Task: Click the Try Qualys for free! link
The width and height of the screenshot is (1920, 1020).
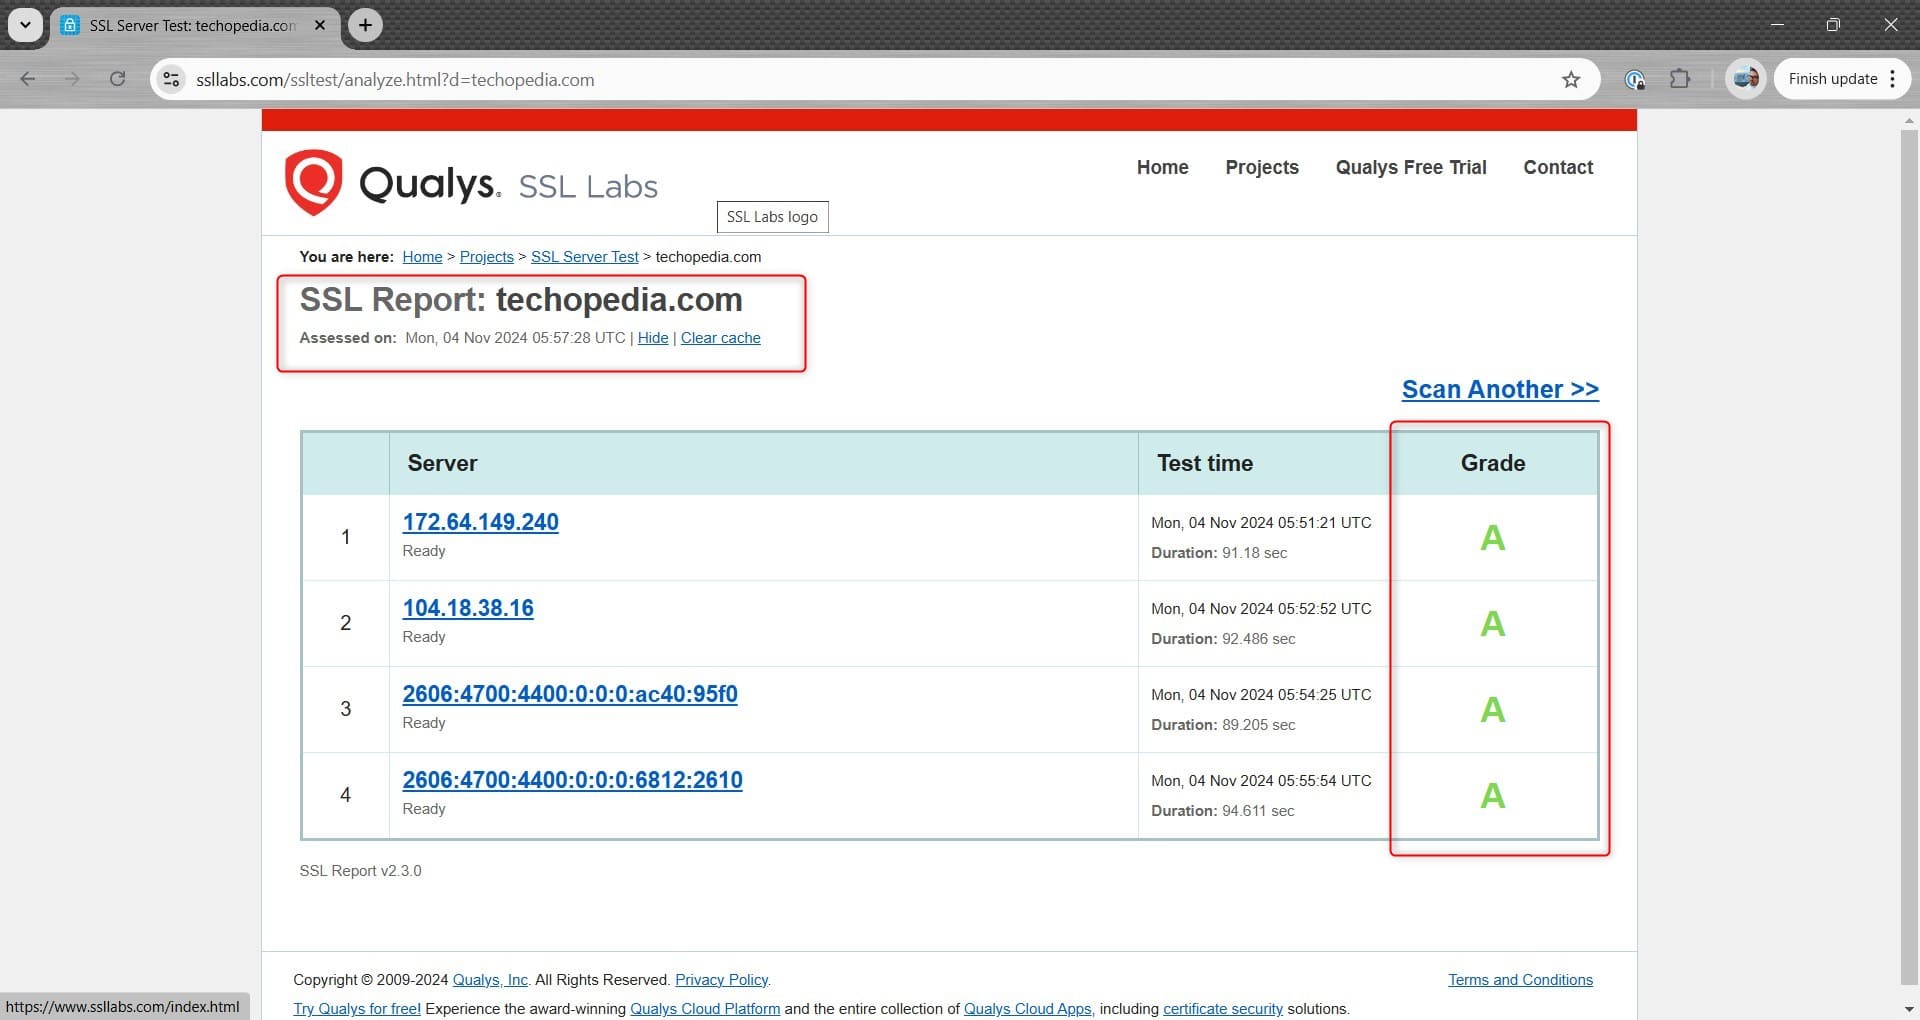Action: tap(357, 1009)
